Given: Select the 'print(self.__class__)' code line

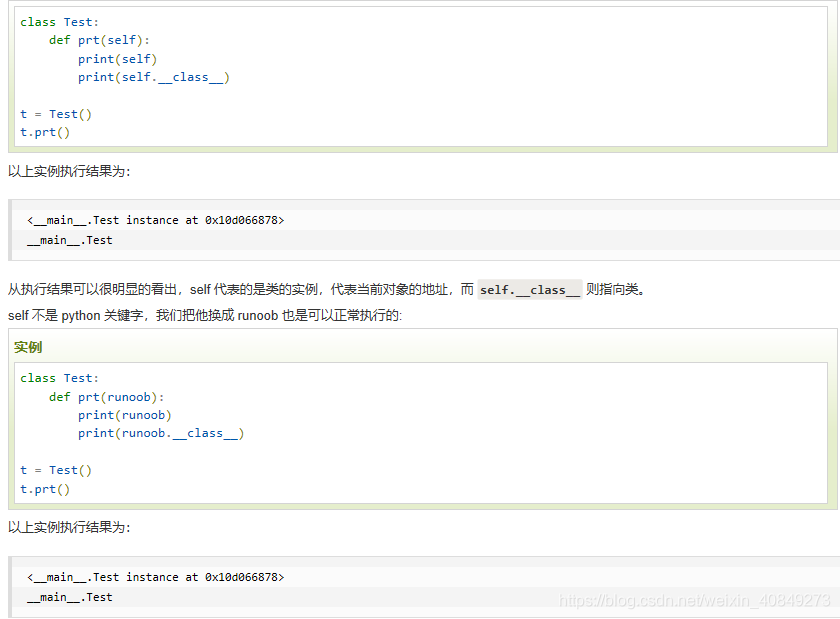Looking at the screenshot, I should [x=154, y=78].
